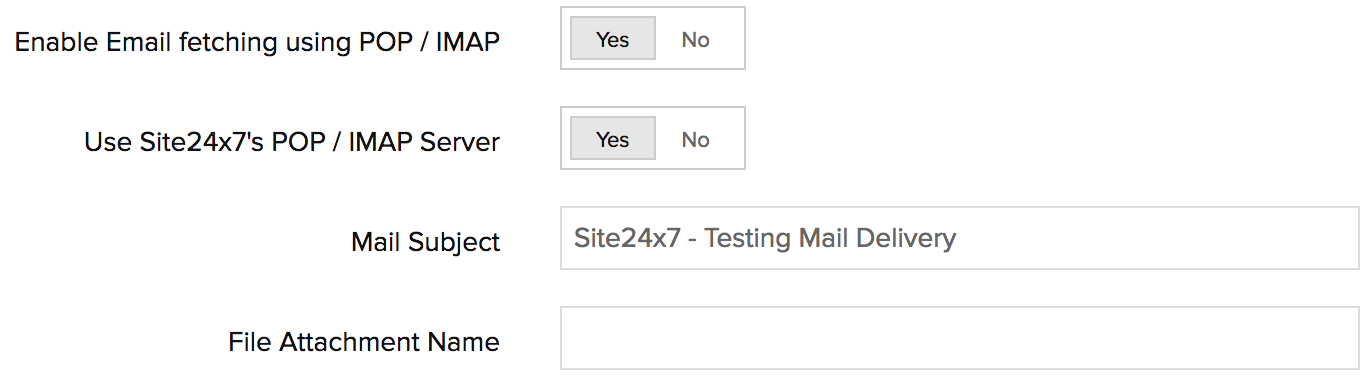Place cursor in empty attachment name box

(959, 338)
